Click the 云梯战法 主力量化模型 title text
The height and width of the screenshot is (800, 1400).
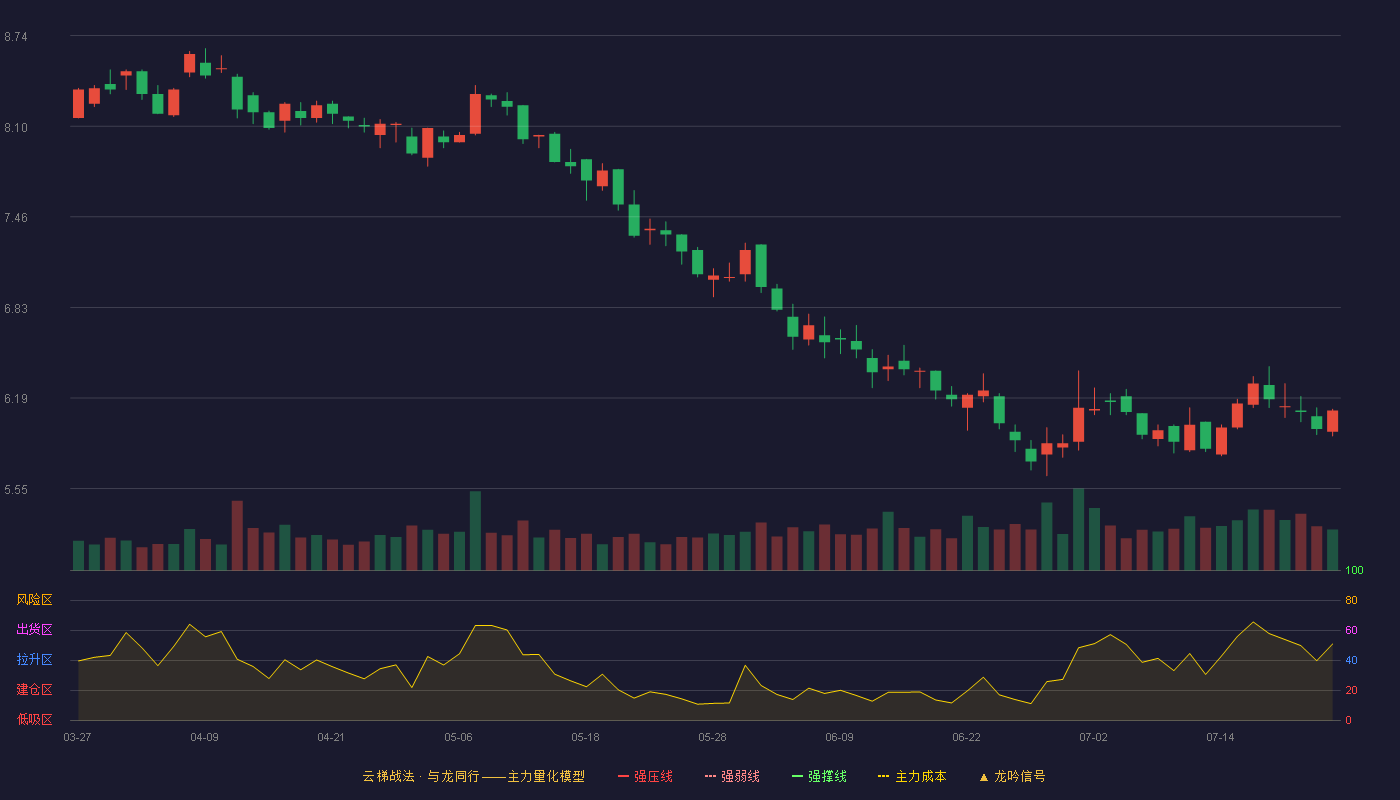(x=473, y=776)
